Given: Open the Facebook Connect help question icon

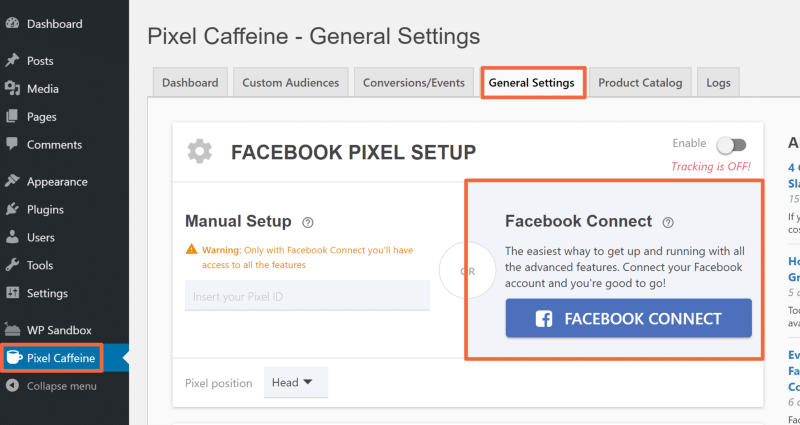Looking at the screenshot, I should [x=668, y=222].
